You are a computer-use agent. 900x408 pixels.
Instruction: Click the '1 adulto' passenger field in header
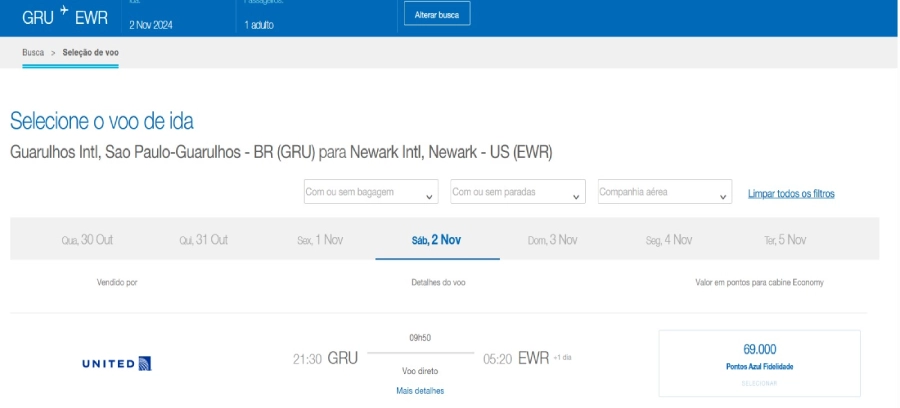click(x=261, y=25)
